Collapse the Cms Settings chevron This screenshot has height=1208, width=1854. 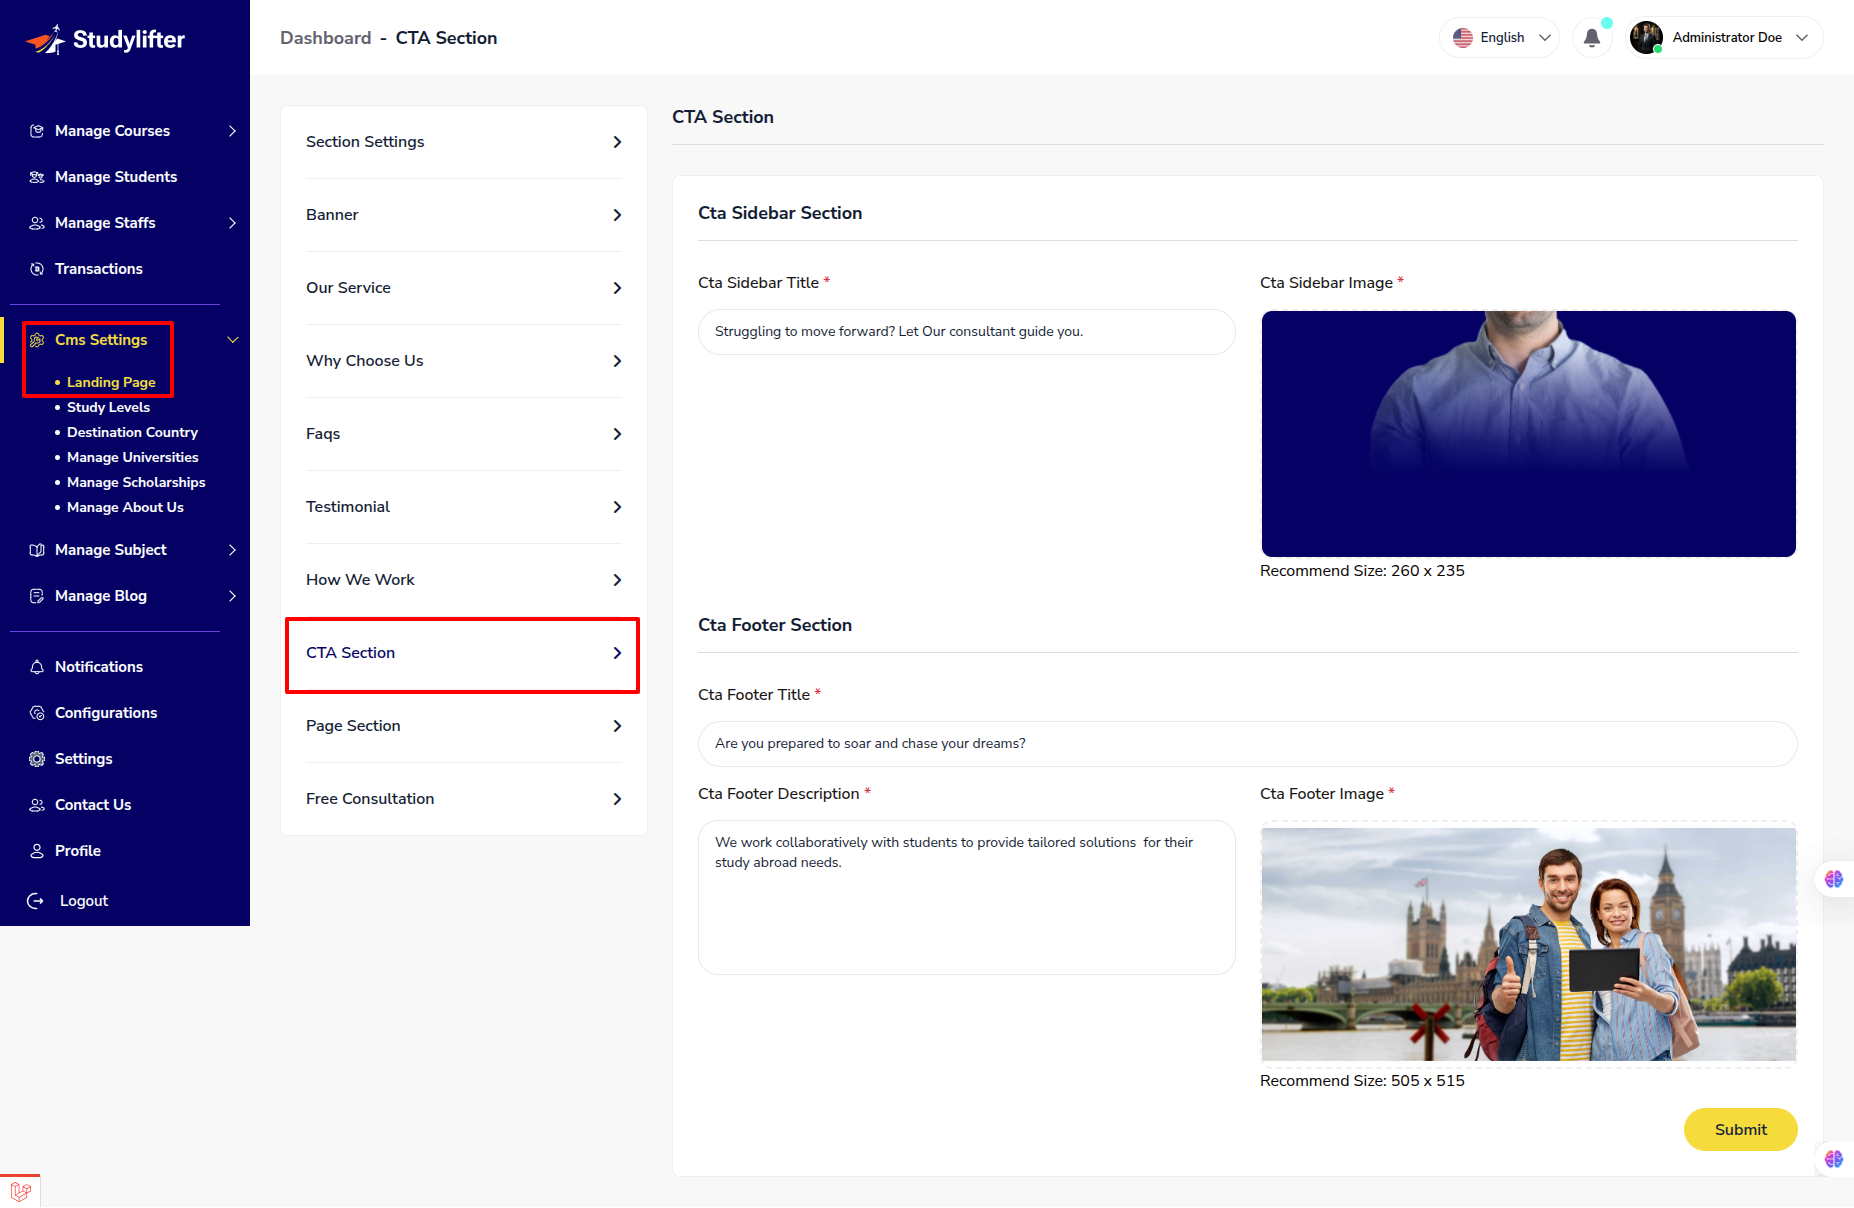[x=232, y=340]
